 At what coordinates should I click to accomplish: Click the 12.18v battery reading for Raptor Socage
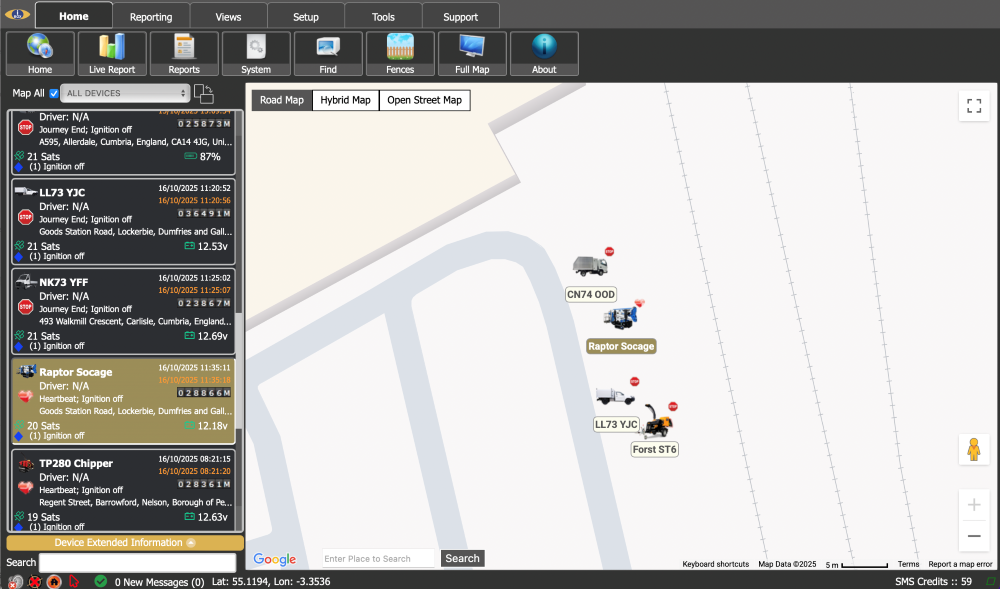click(x=212, y=426)
